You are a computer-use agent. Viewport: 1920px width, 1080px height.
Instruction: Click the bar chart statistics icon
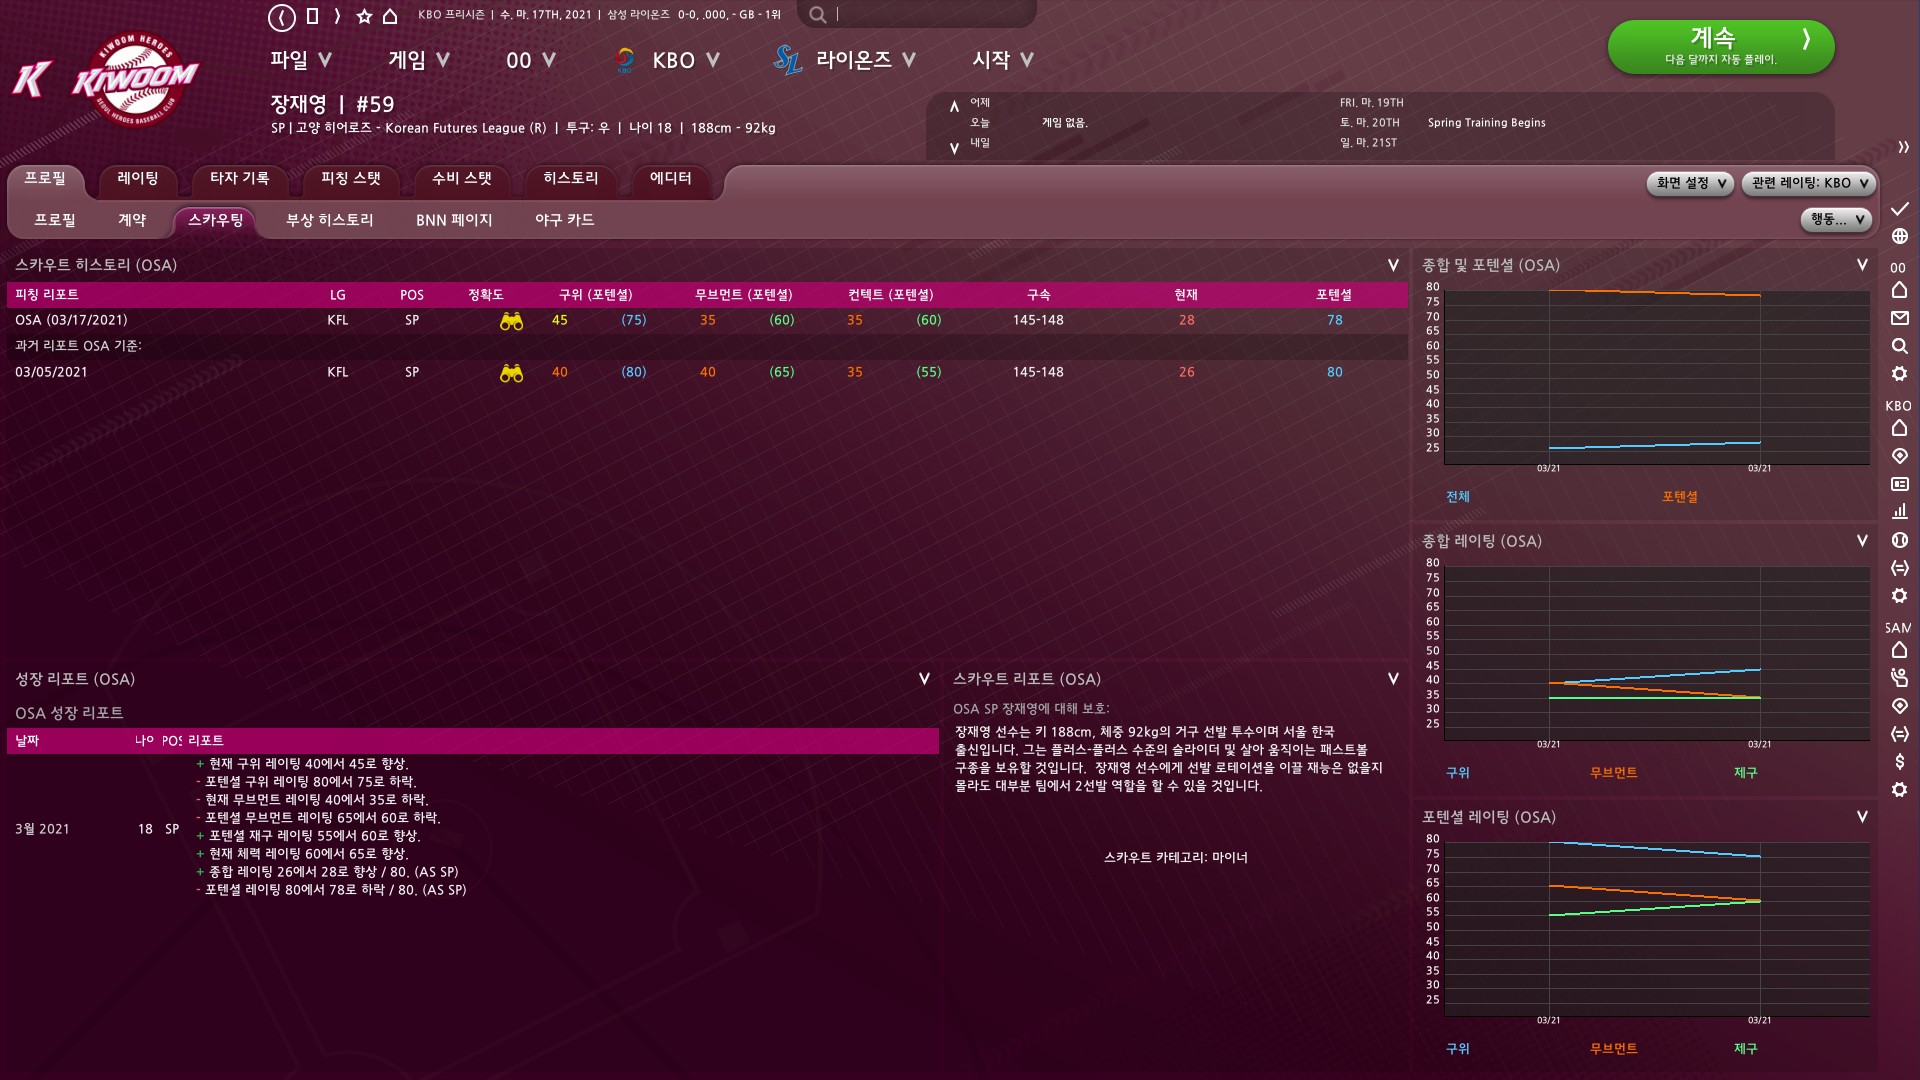(1899, 511)
